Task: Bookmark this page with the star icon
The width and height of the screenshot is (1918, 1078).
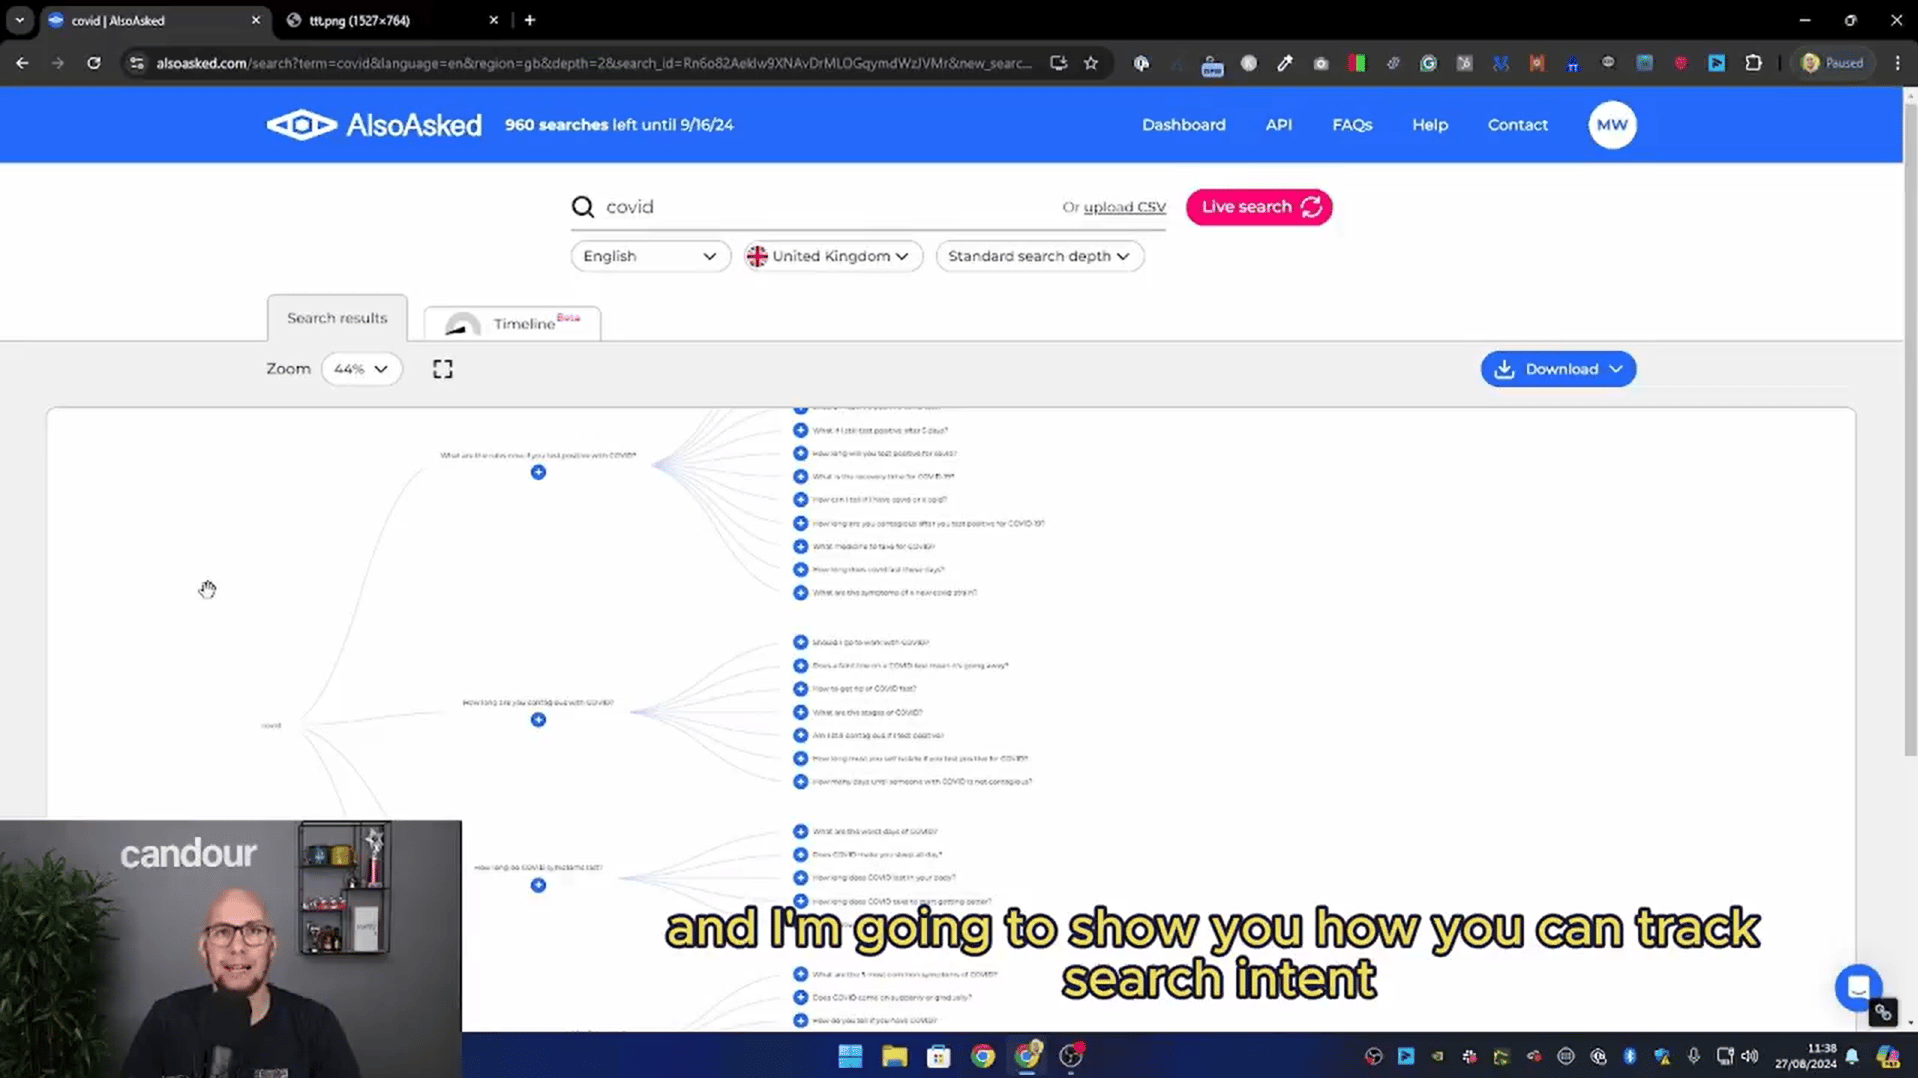Action: [x=1091, y=63]
